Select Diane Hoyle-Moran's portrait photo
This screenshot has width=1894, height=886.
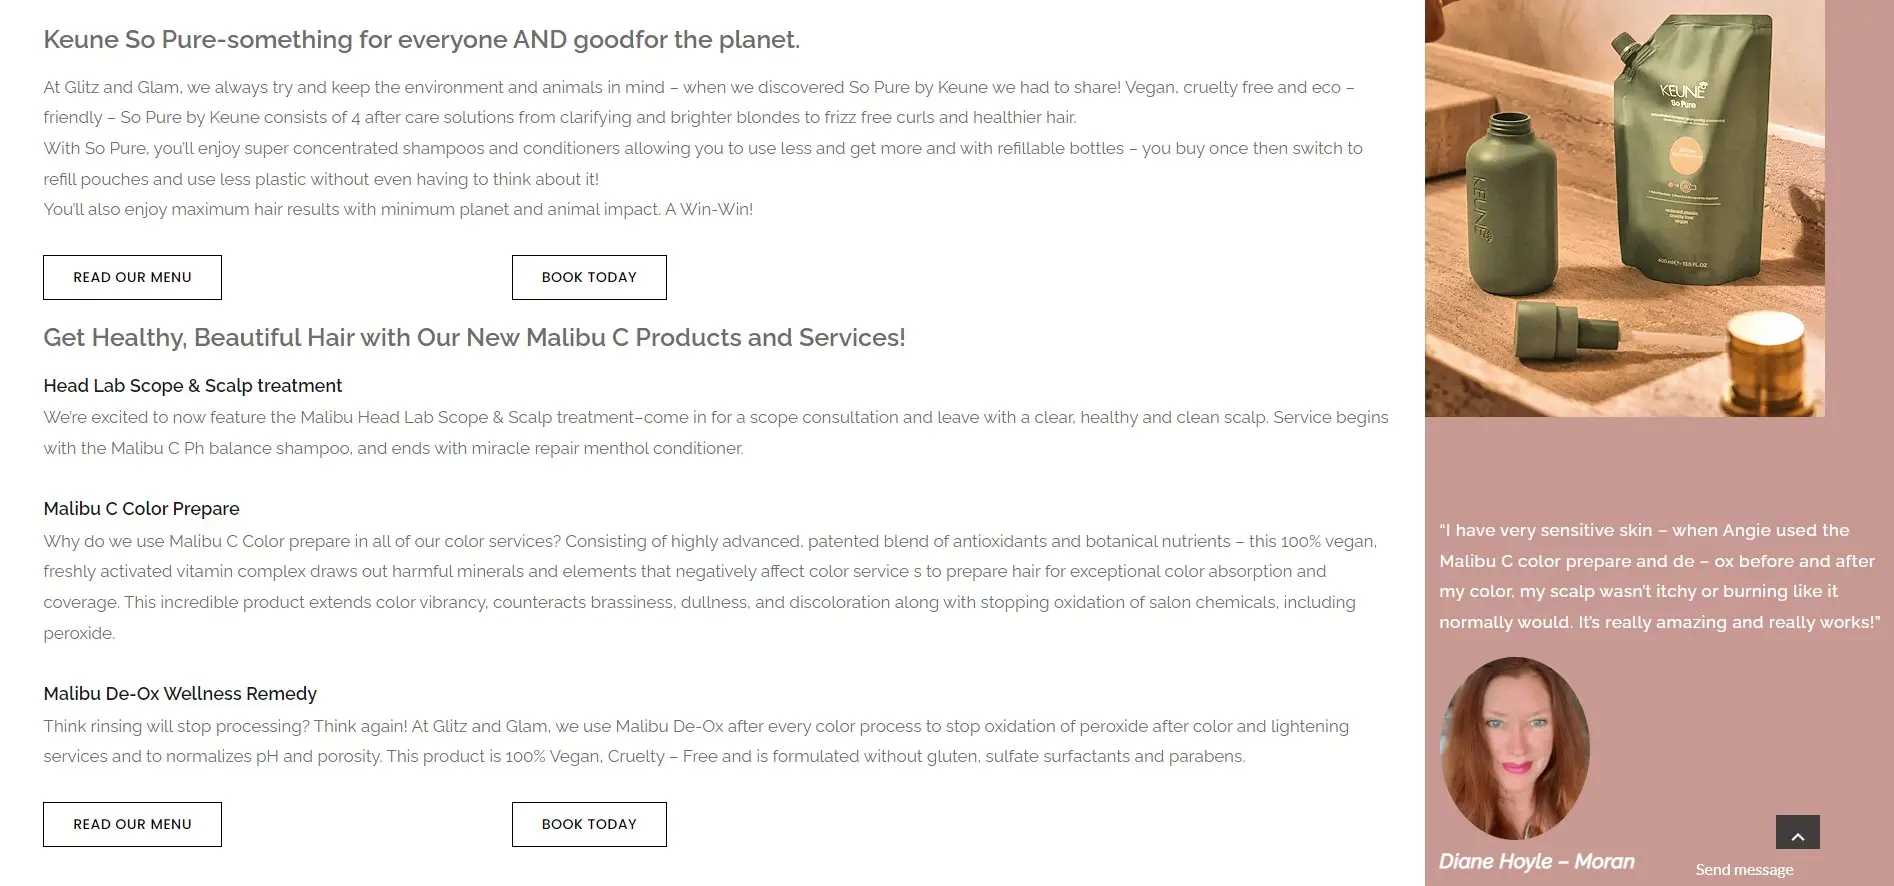[1514, 747]
